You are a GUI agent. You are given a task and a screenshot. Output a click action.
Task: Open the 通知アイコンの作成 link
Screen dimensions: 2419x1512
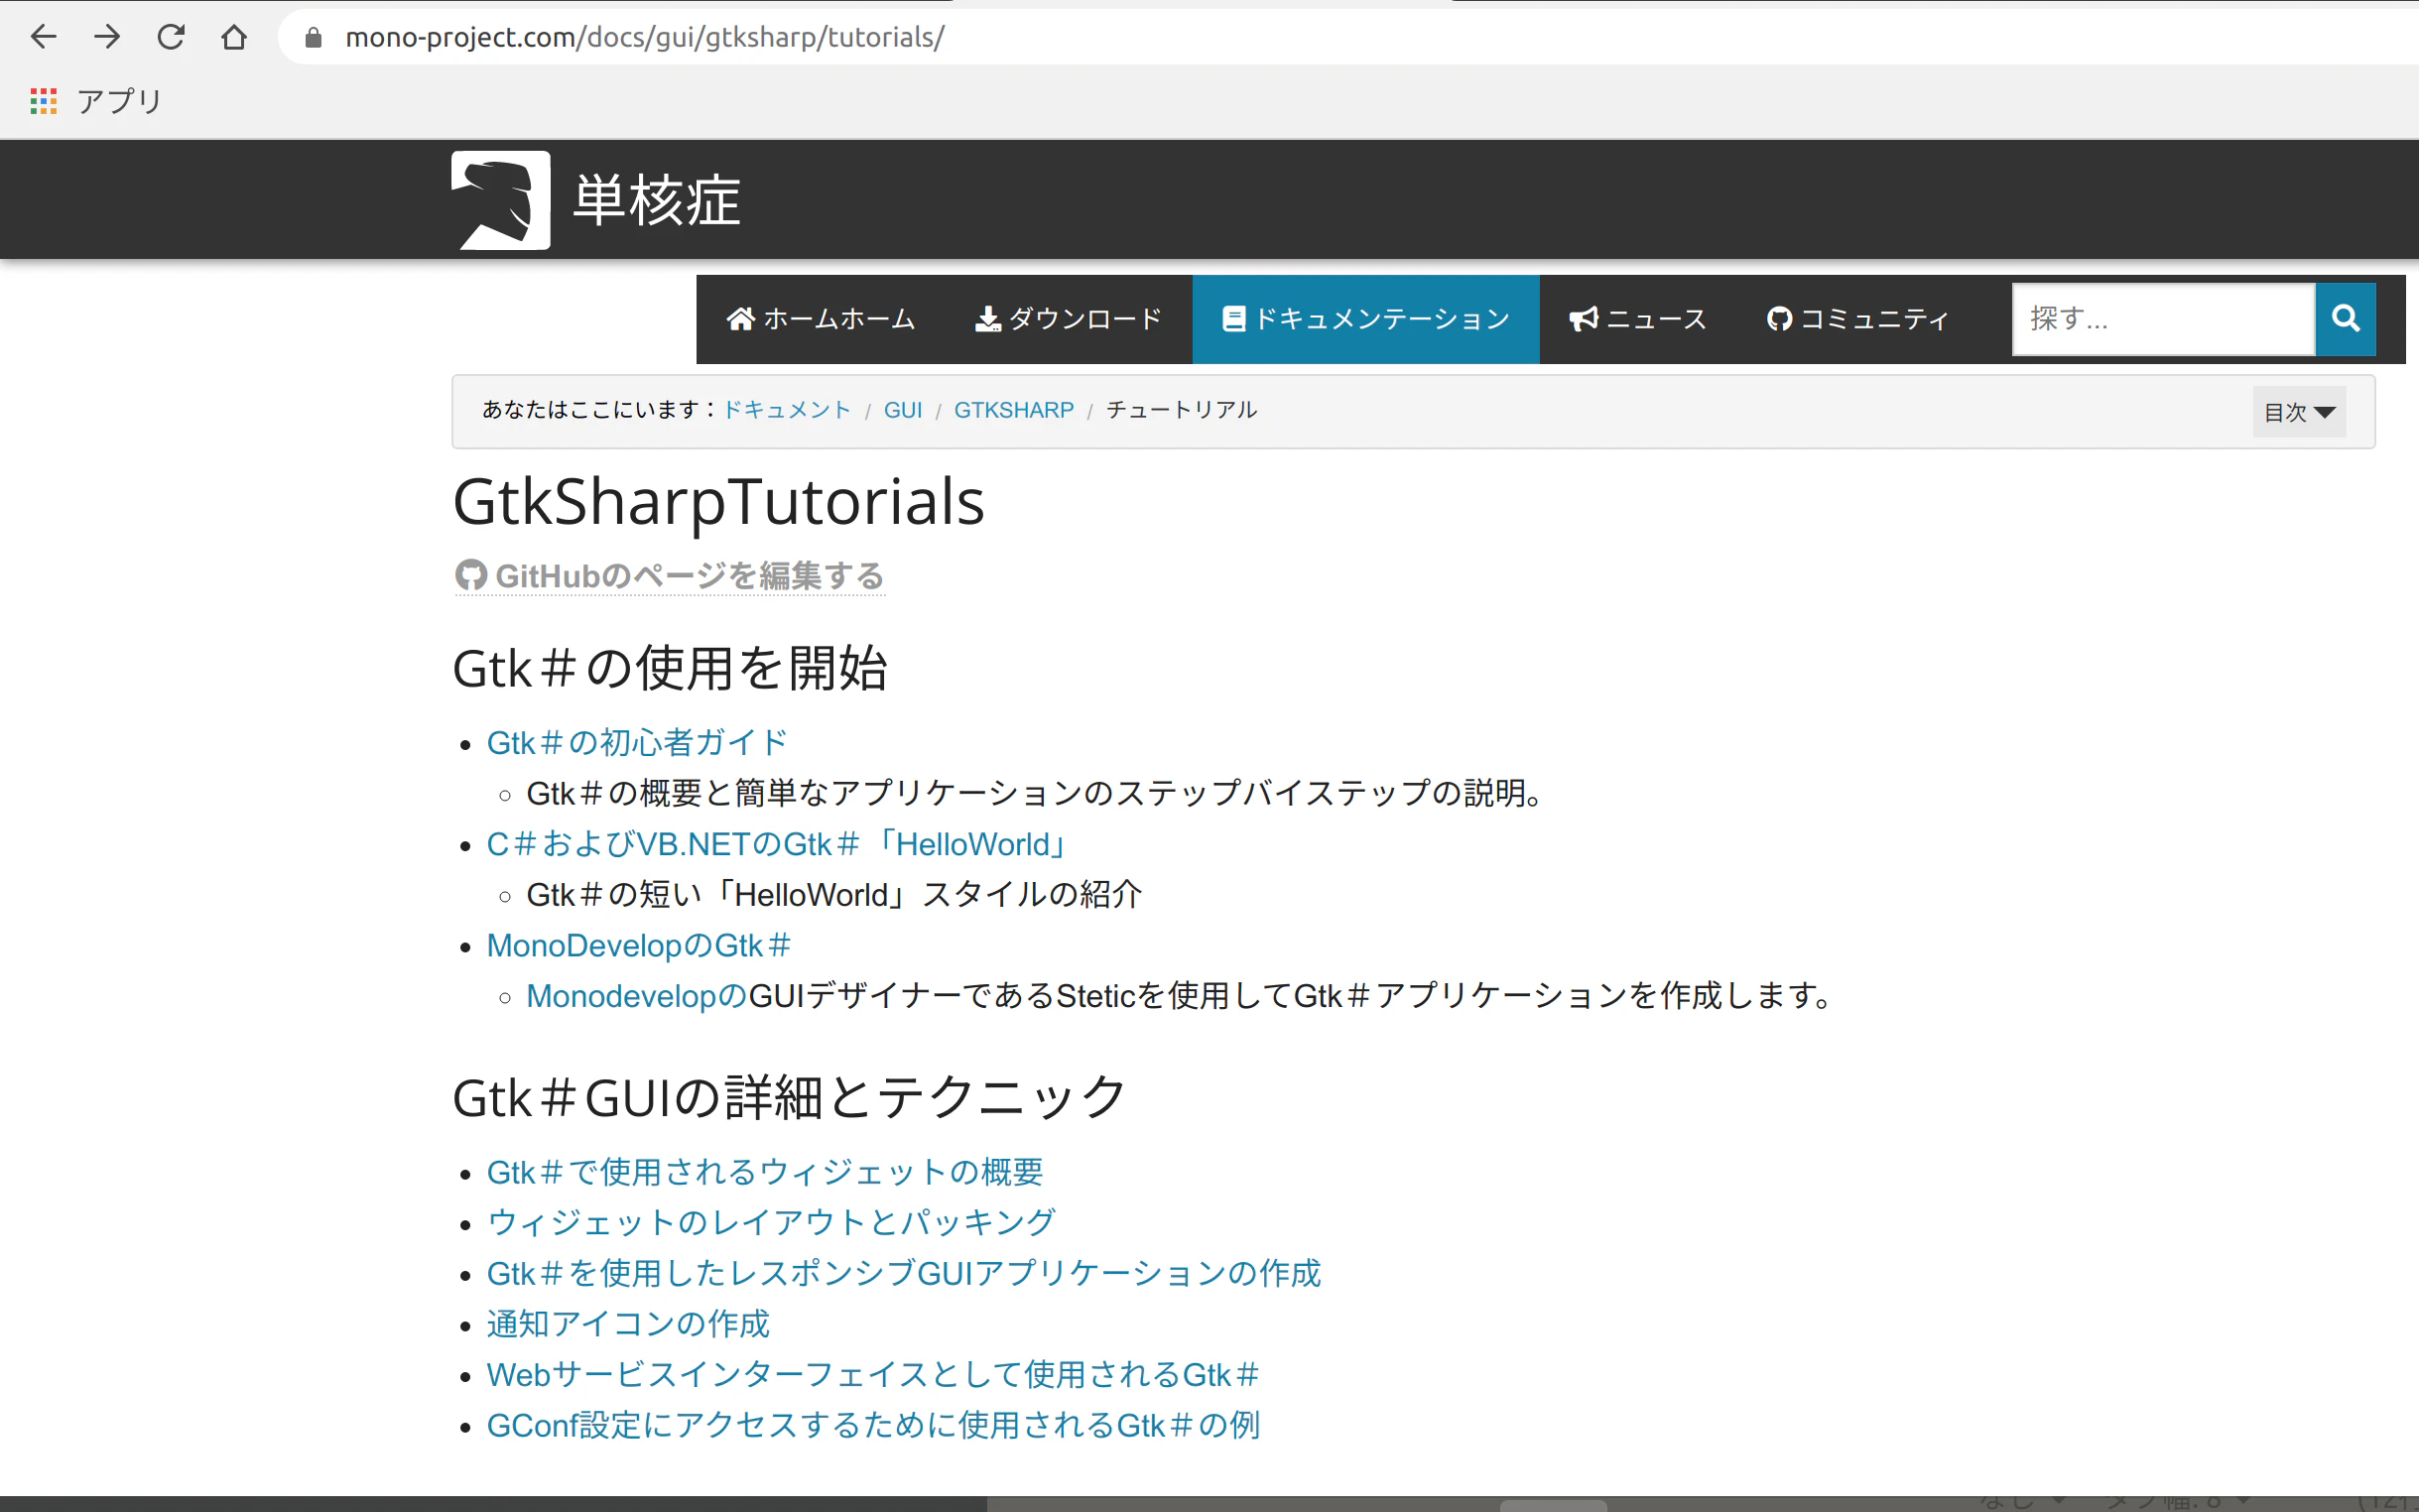coord(628,1324)
